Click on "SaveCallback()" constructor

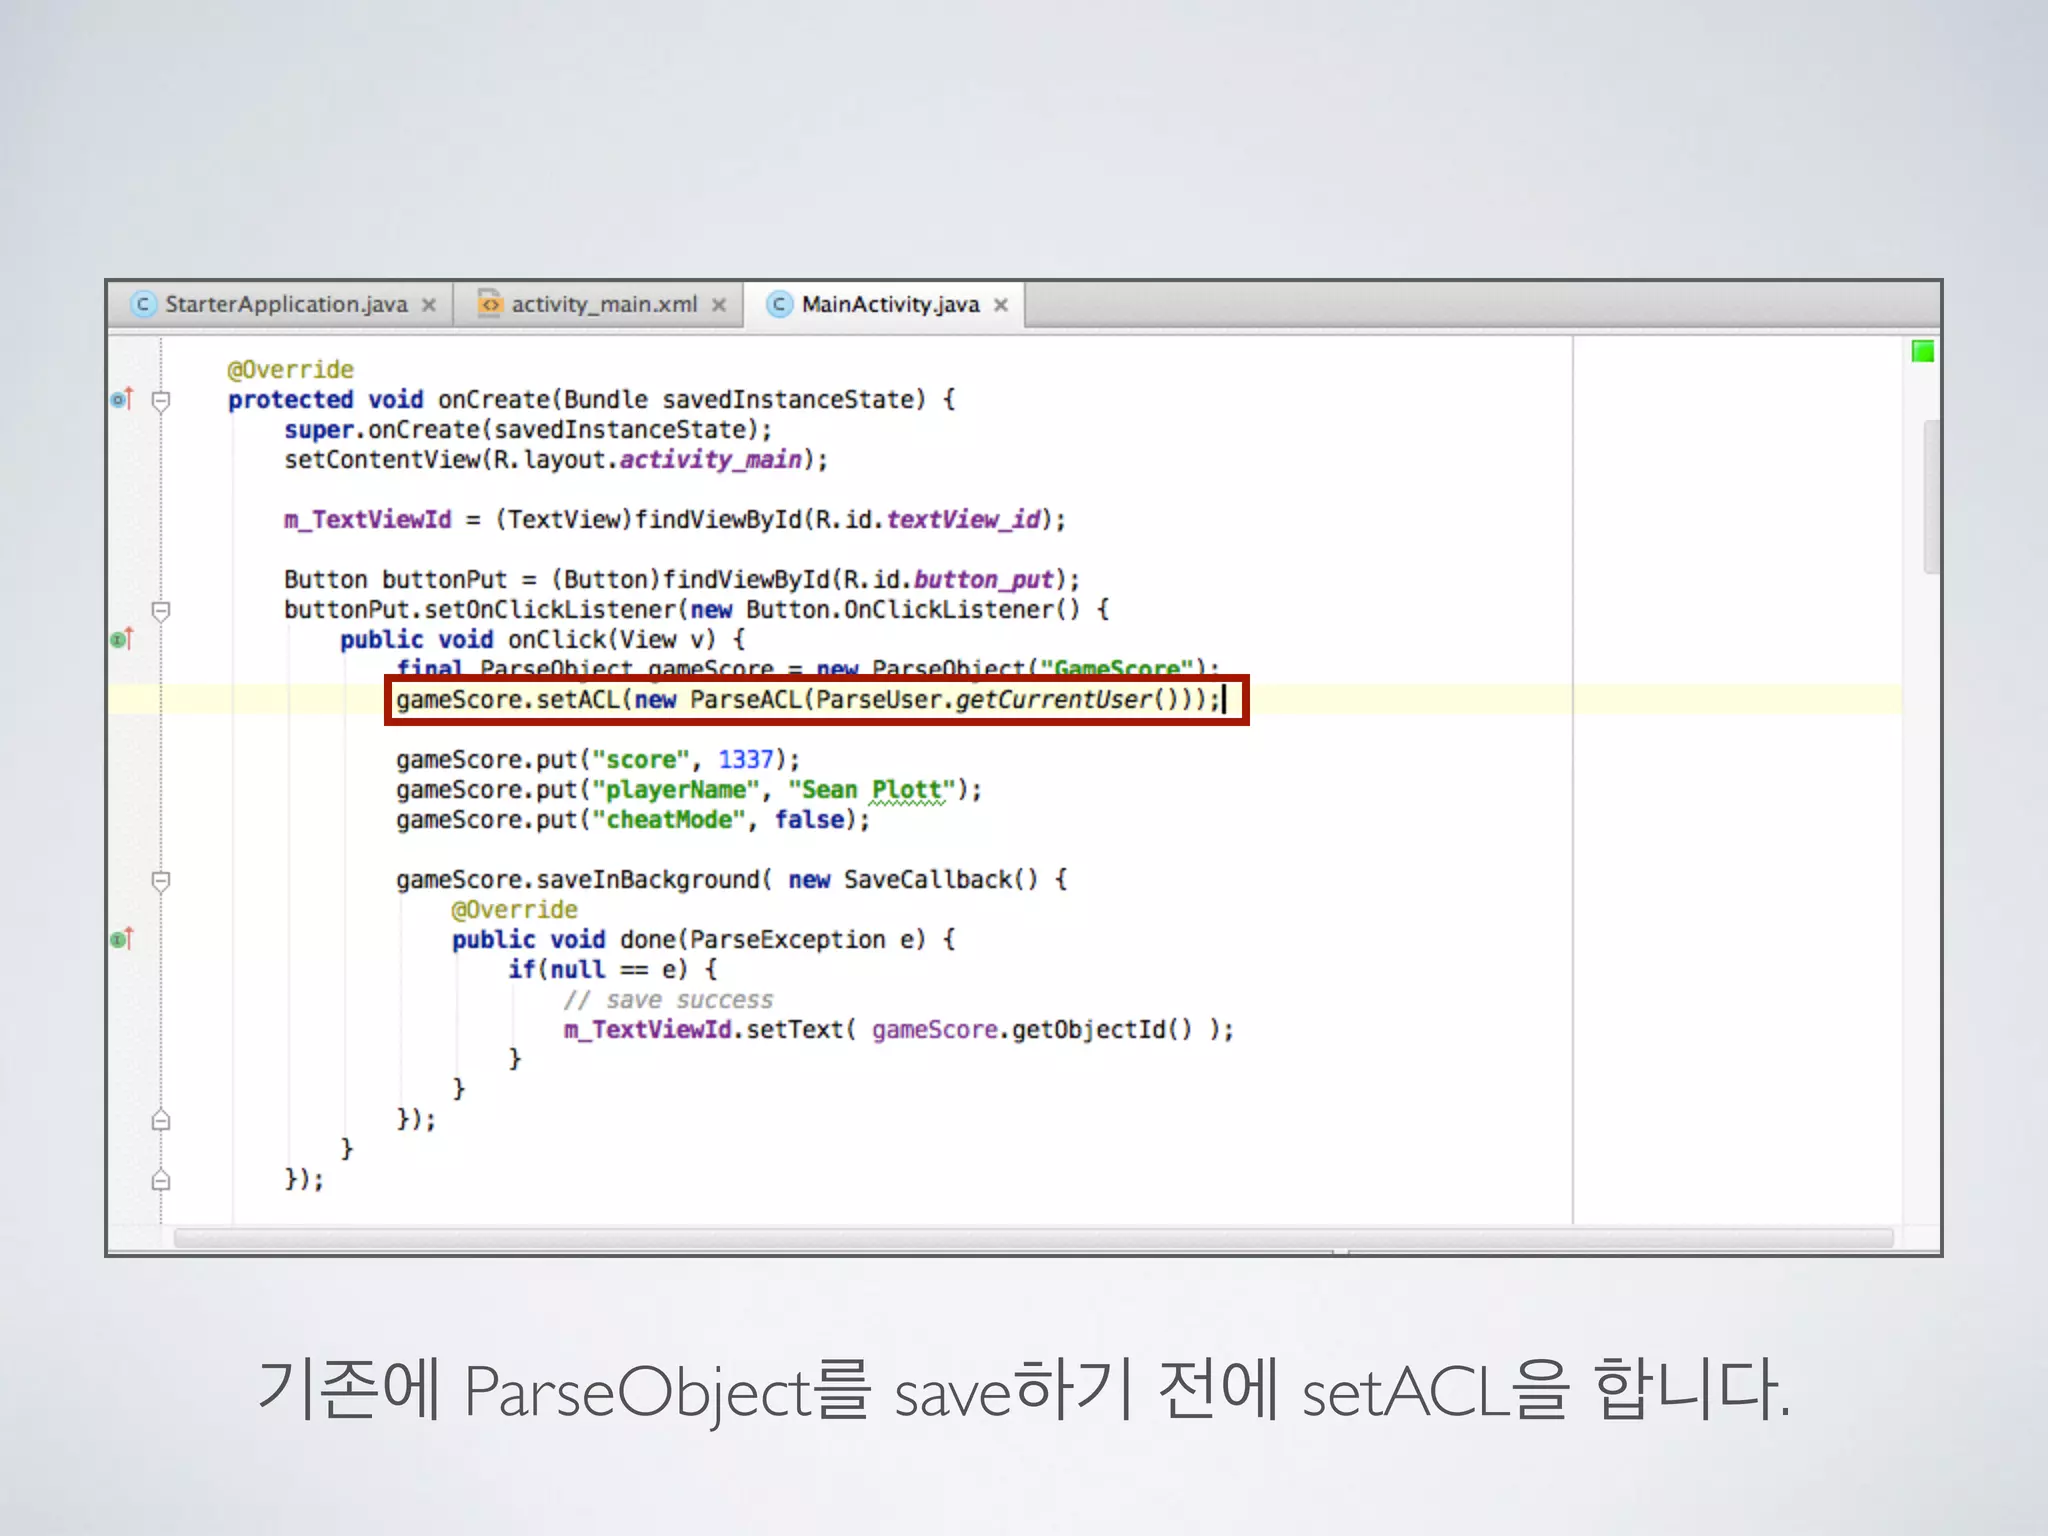(x=941, y=880)
